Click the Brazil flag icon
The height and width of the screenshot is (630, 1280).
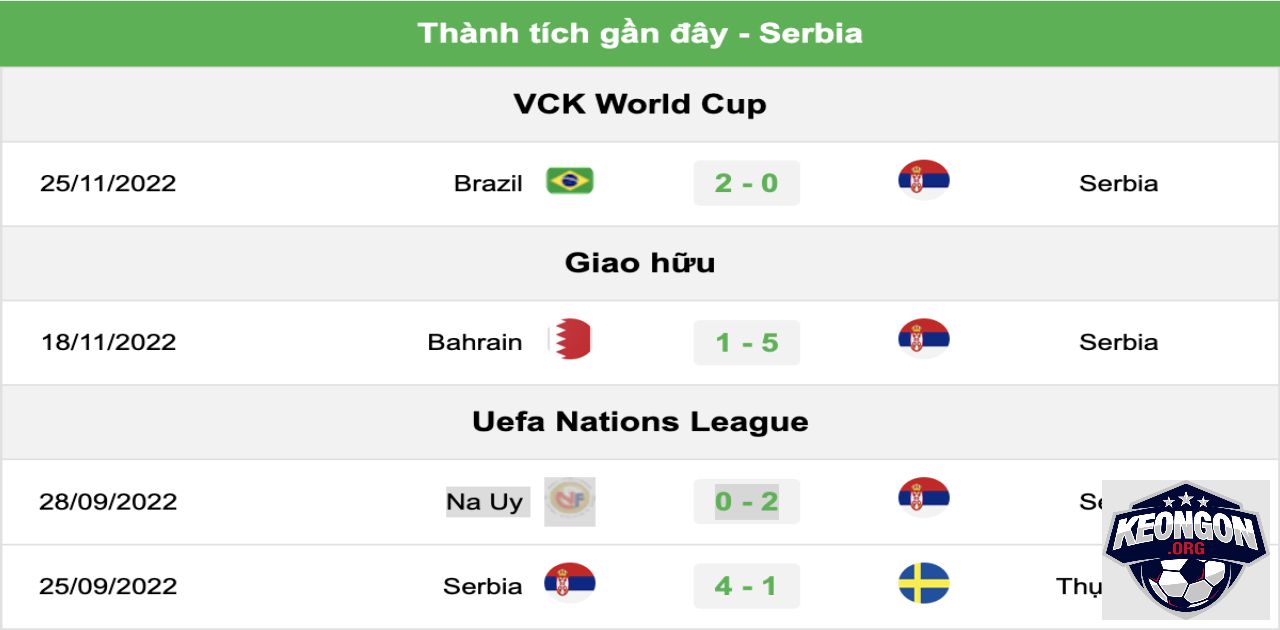[x=569, y=181]
